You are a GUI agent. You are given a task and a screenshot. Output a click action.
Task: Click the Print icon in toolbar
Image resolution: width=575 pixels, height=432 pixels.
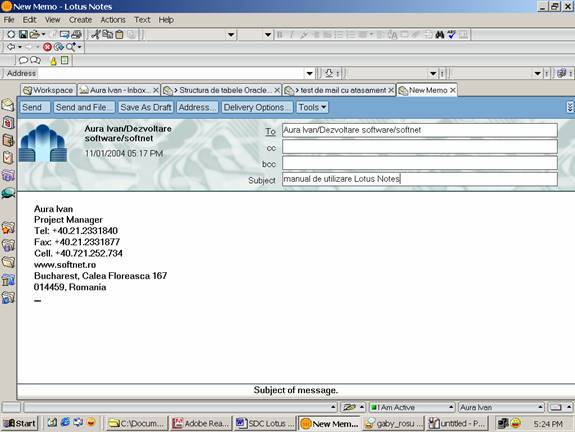76,34
